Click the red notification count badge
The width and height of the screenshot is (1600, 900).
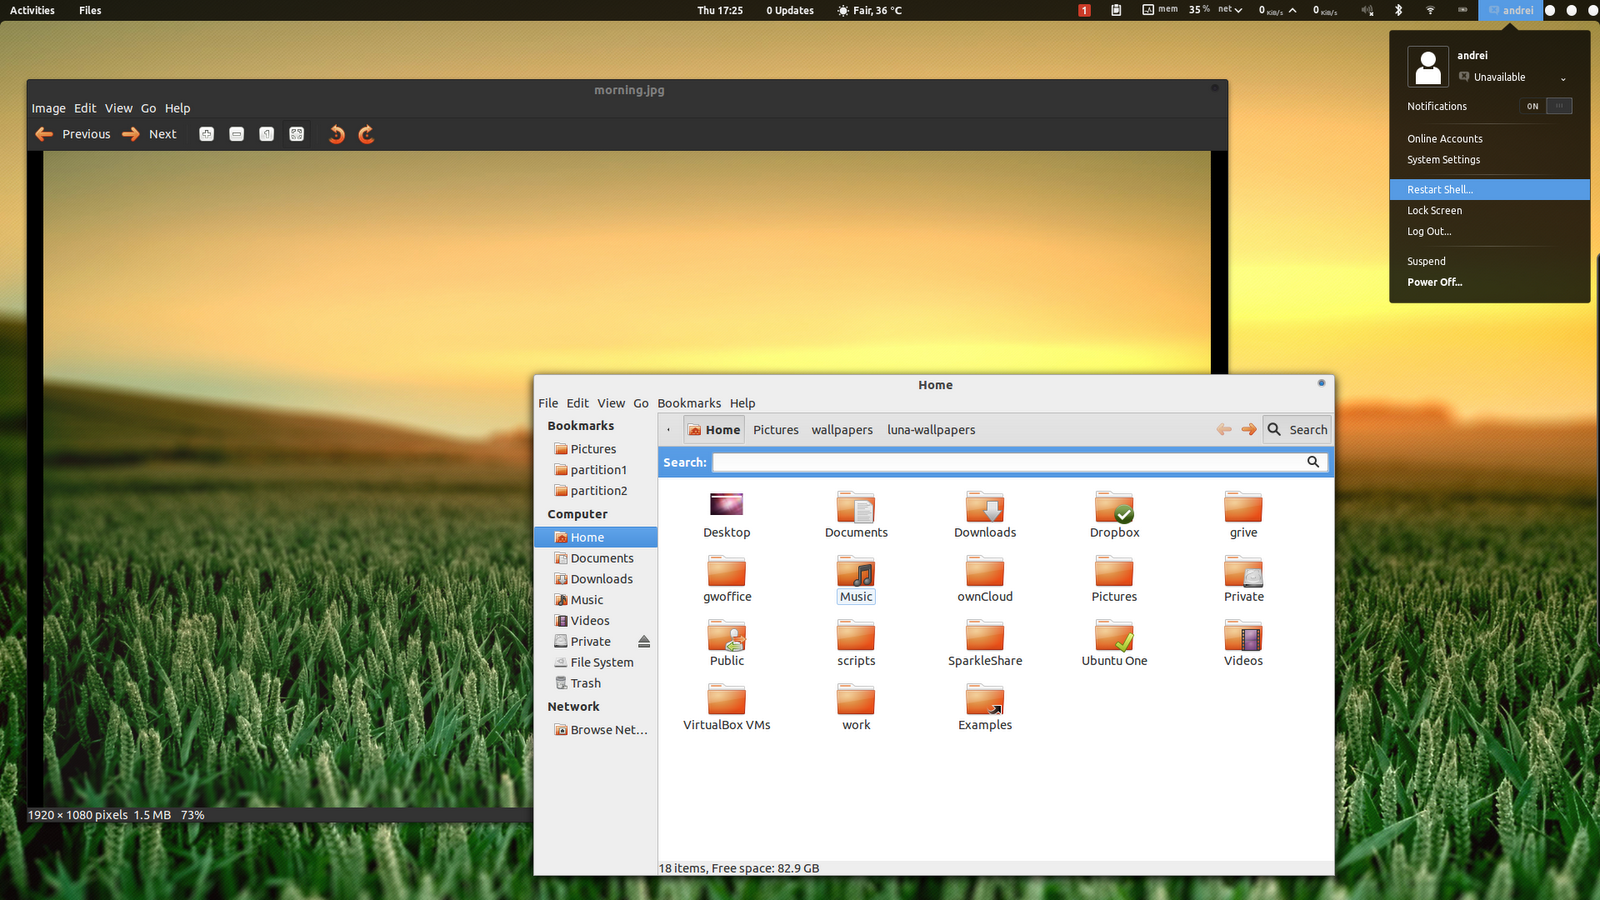pyautogui.click(x=1084, y=10)
